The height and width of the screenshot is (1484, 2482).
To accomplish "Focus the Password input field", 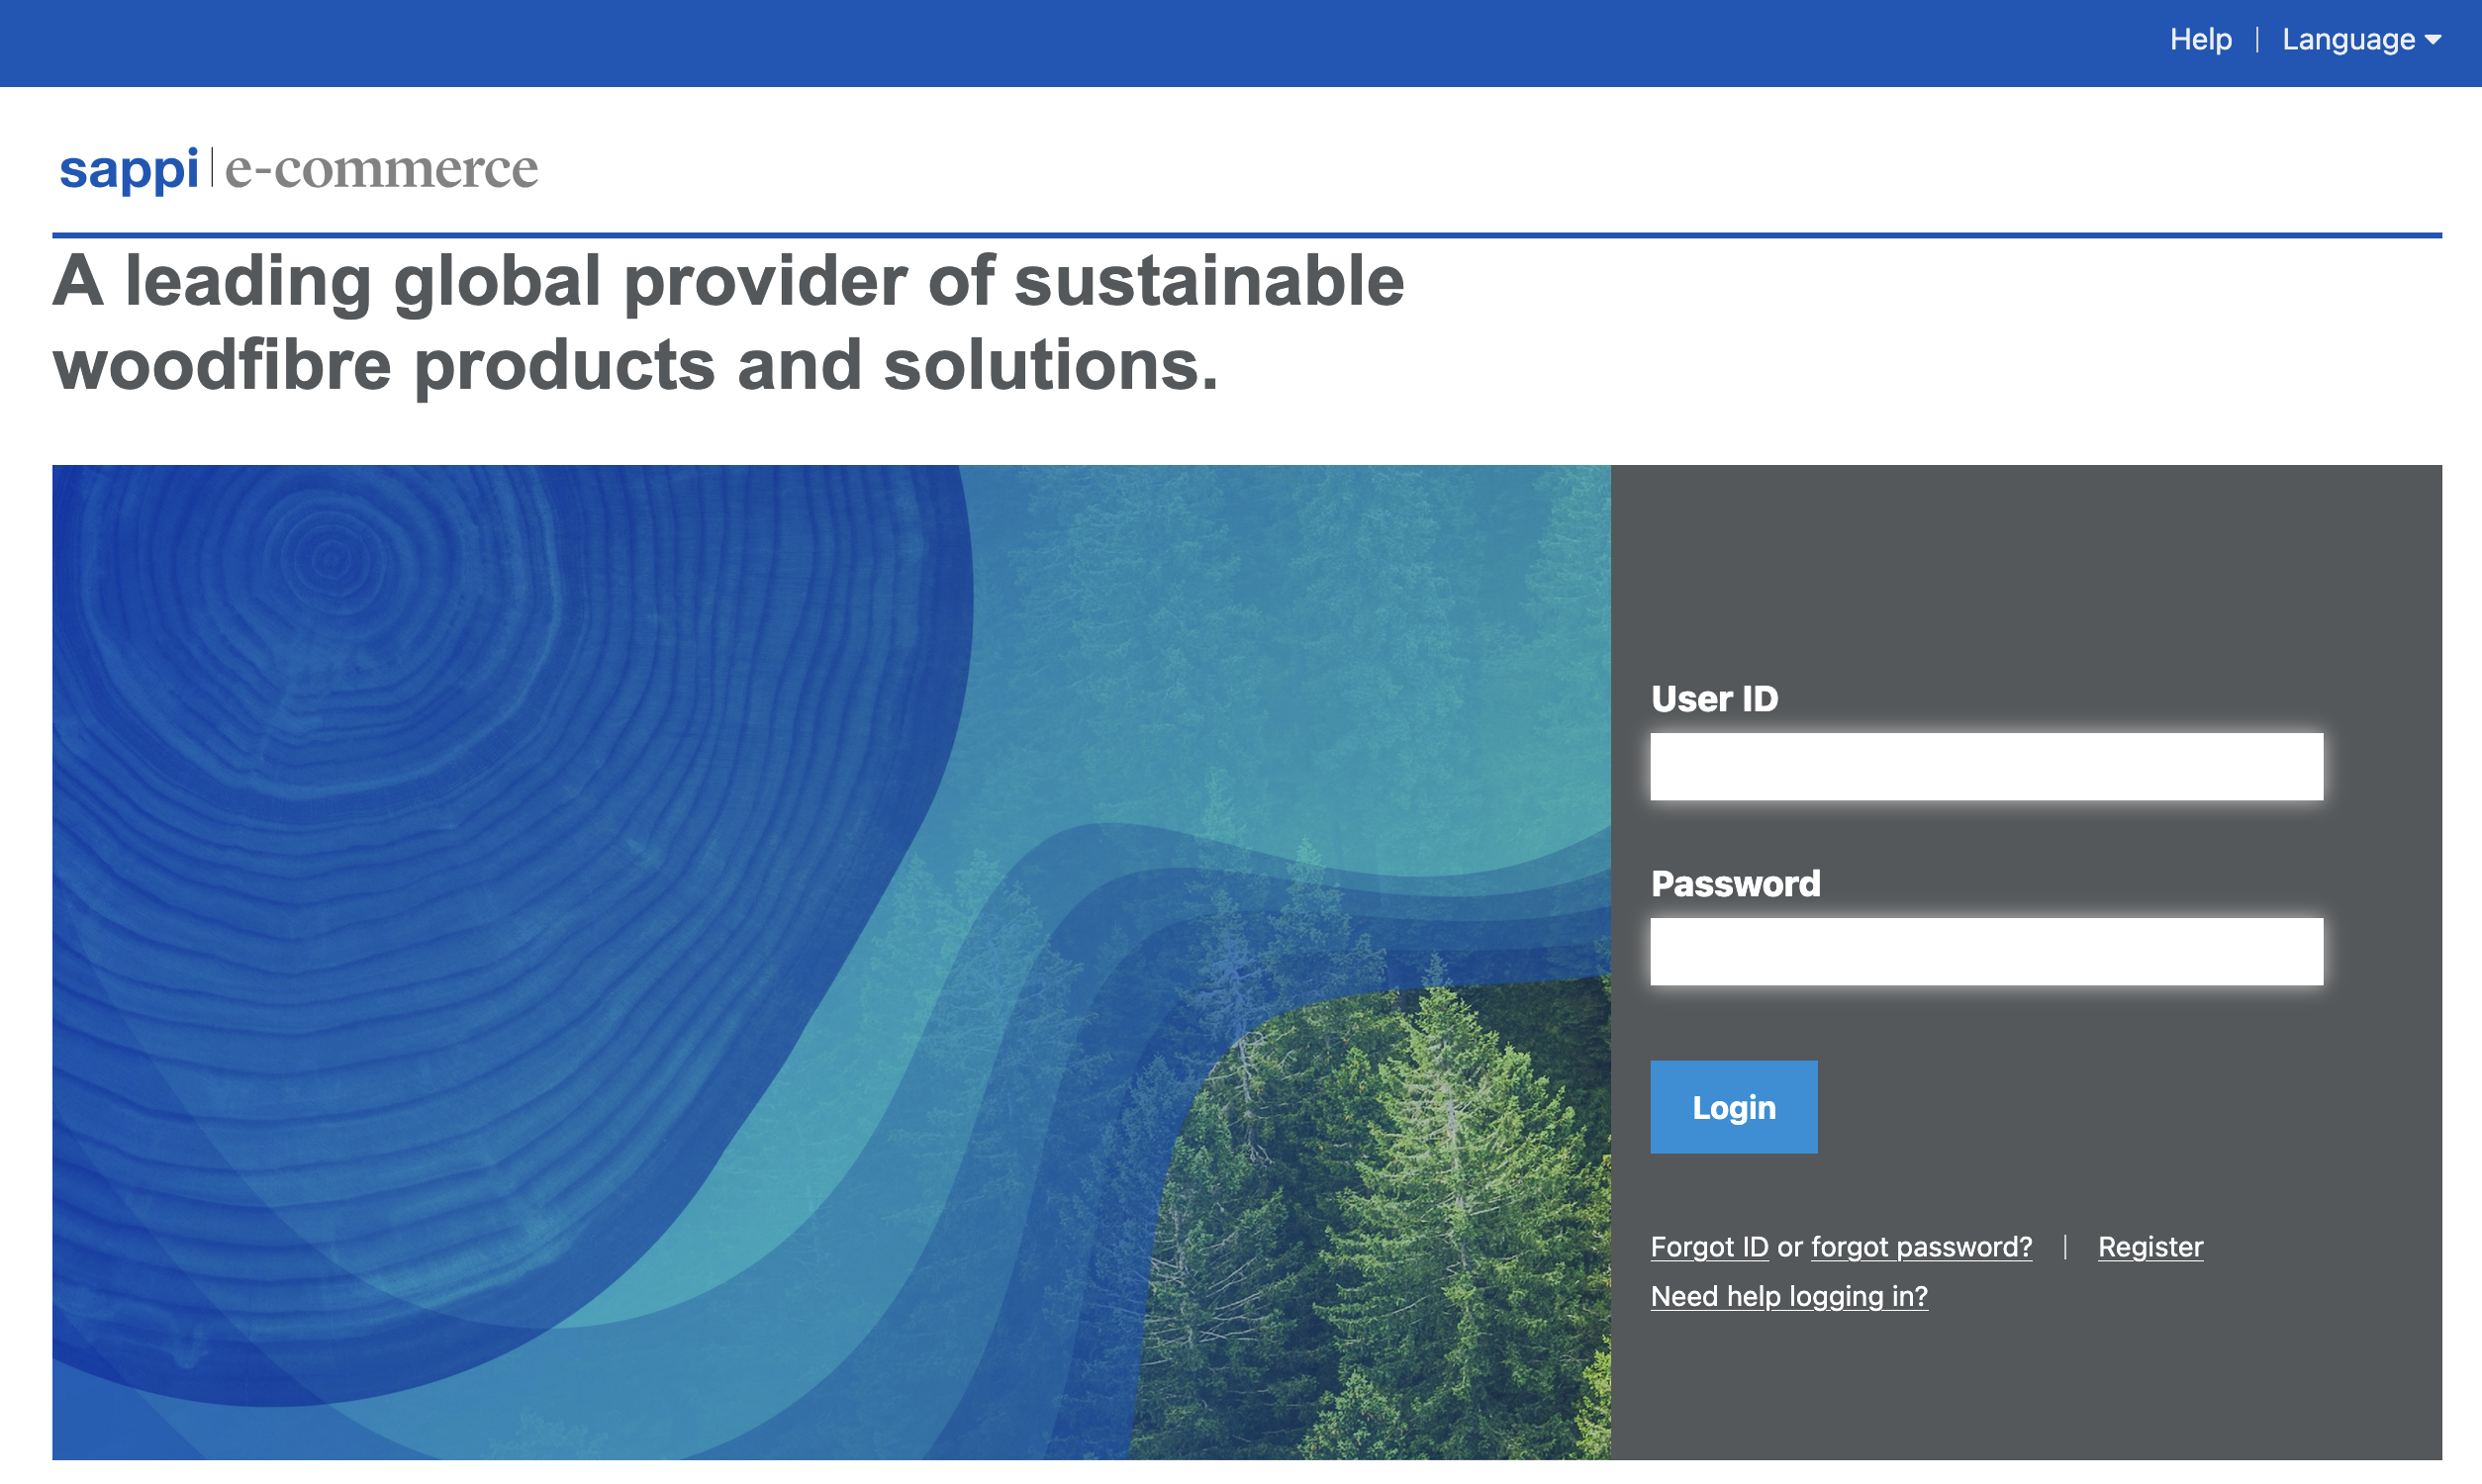I will pyautogui.click(x=1985, y=951).
